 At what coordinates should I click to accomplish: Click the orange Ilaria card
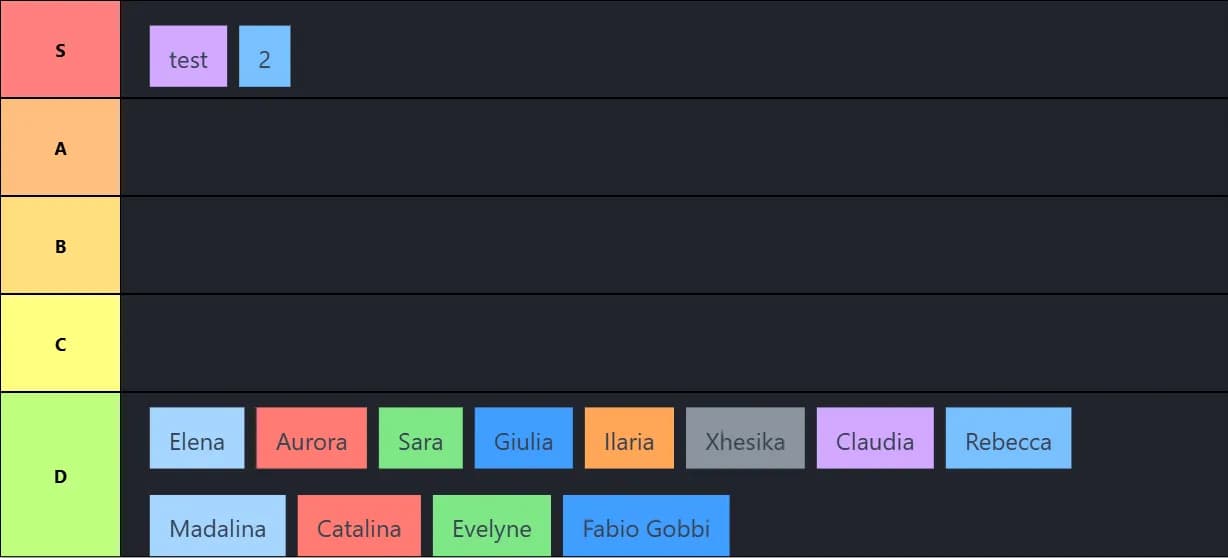click(x=629, y=439)
